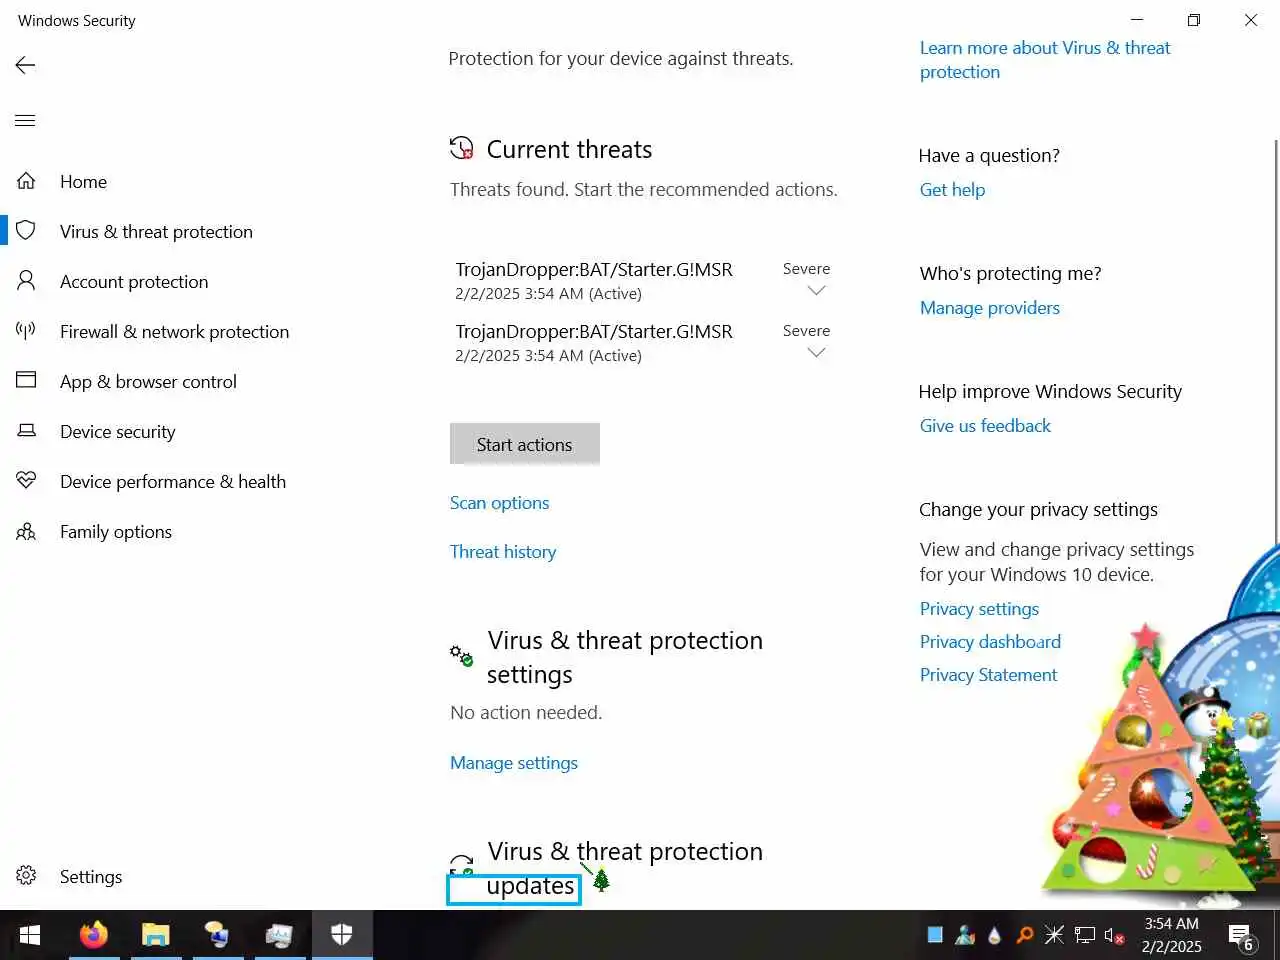Open Device performance & health
The image size is (1280, 960).
coord(173,481)
